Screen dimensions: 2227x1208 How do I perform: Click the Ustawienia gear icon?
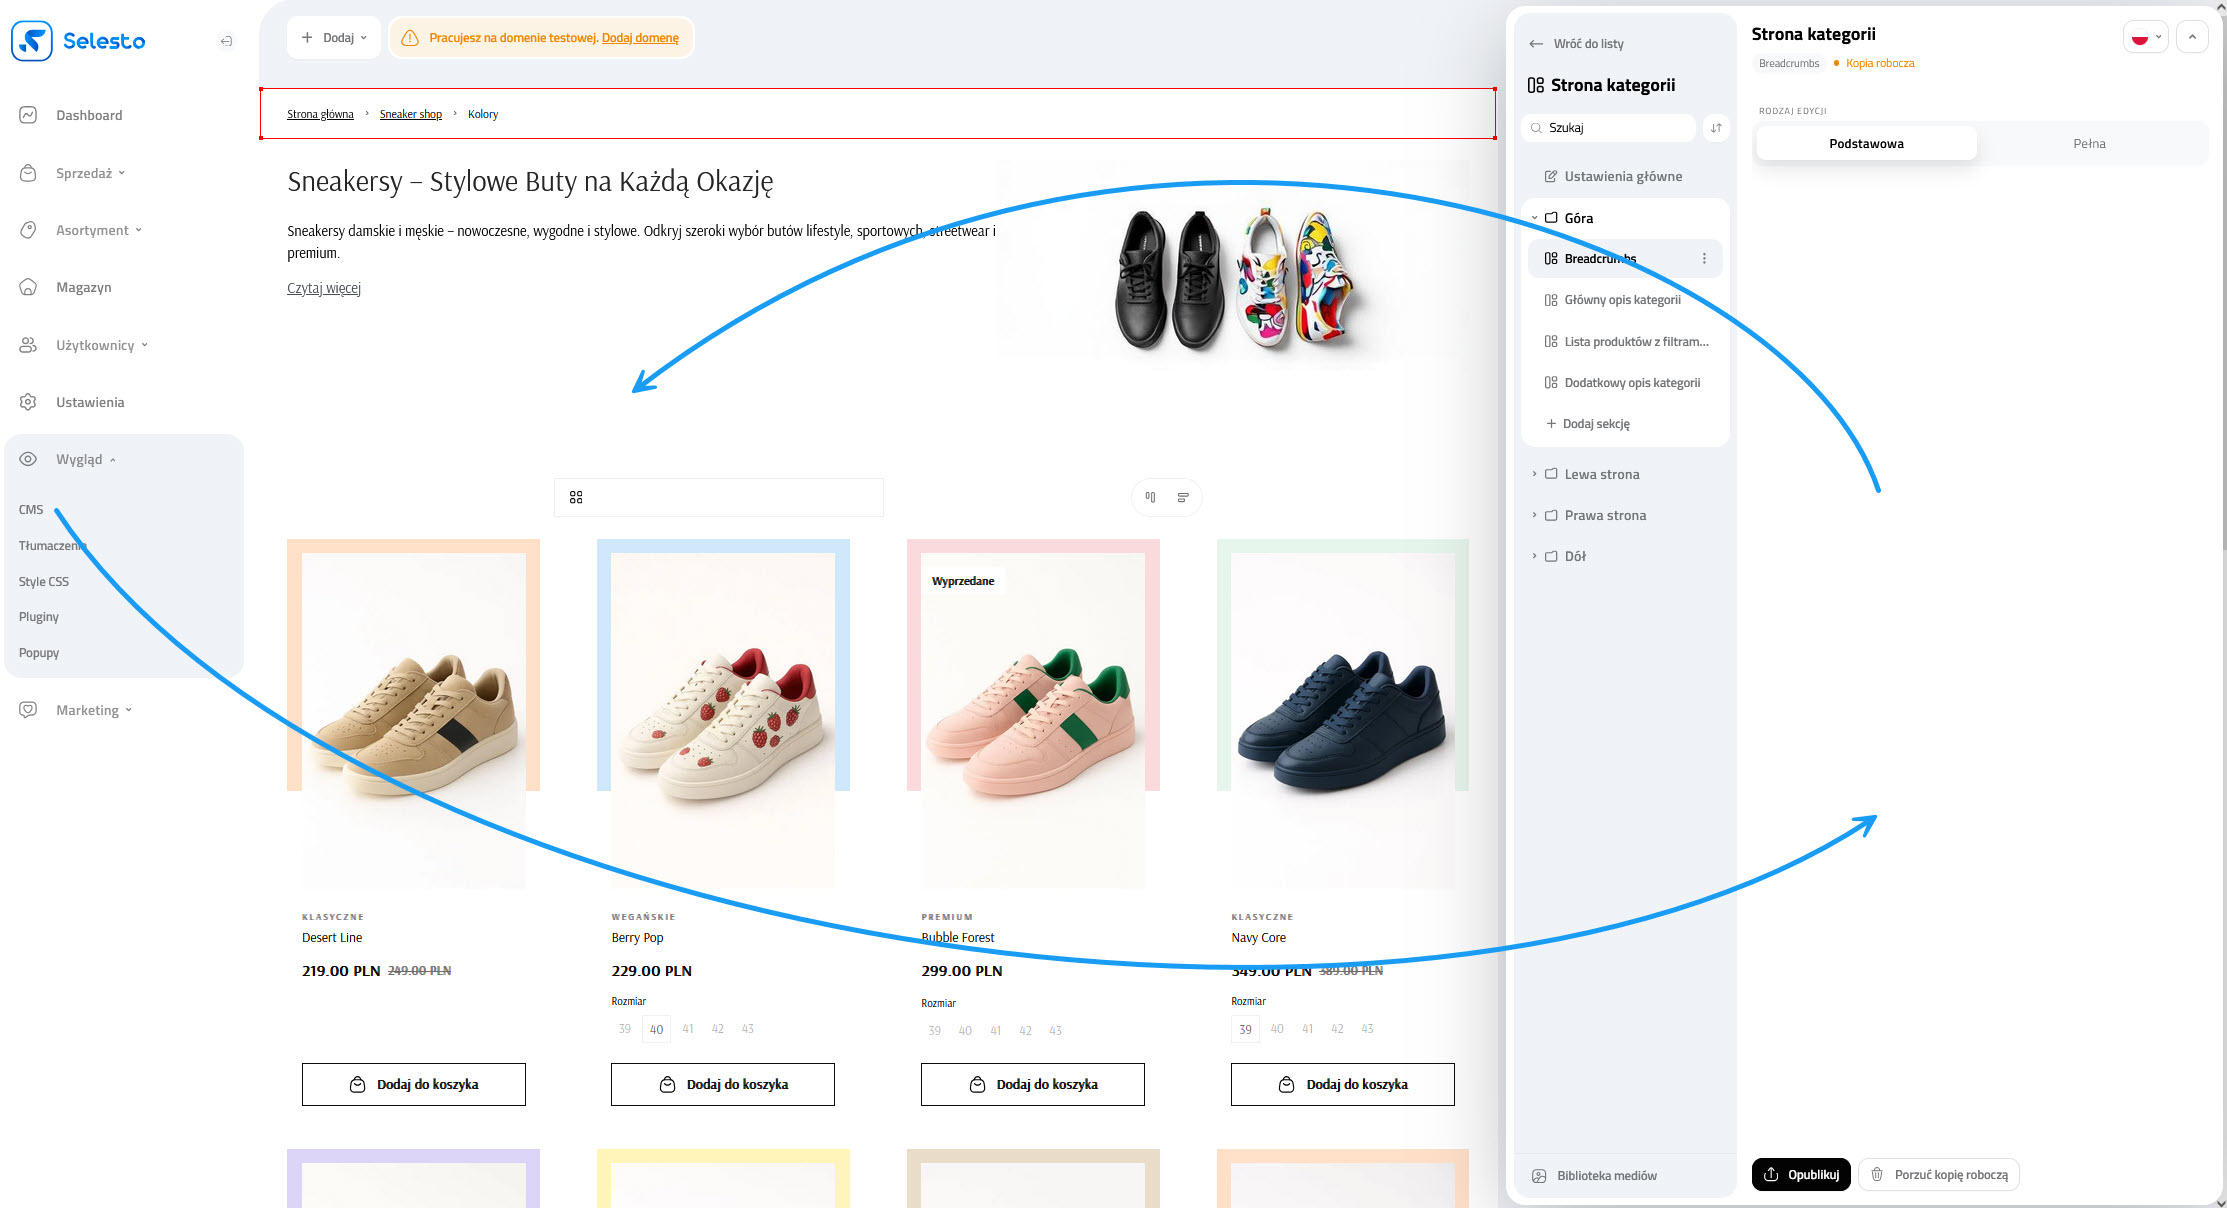[x=27, y=401]
